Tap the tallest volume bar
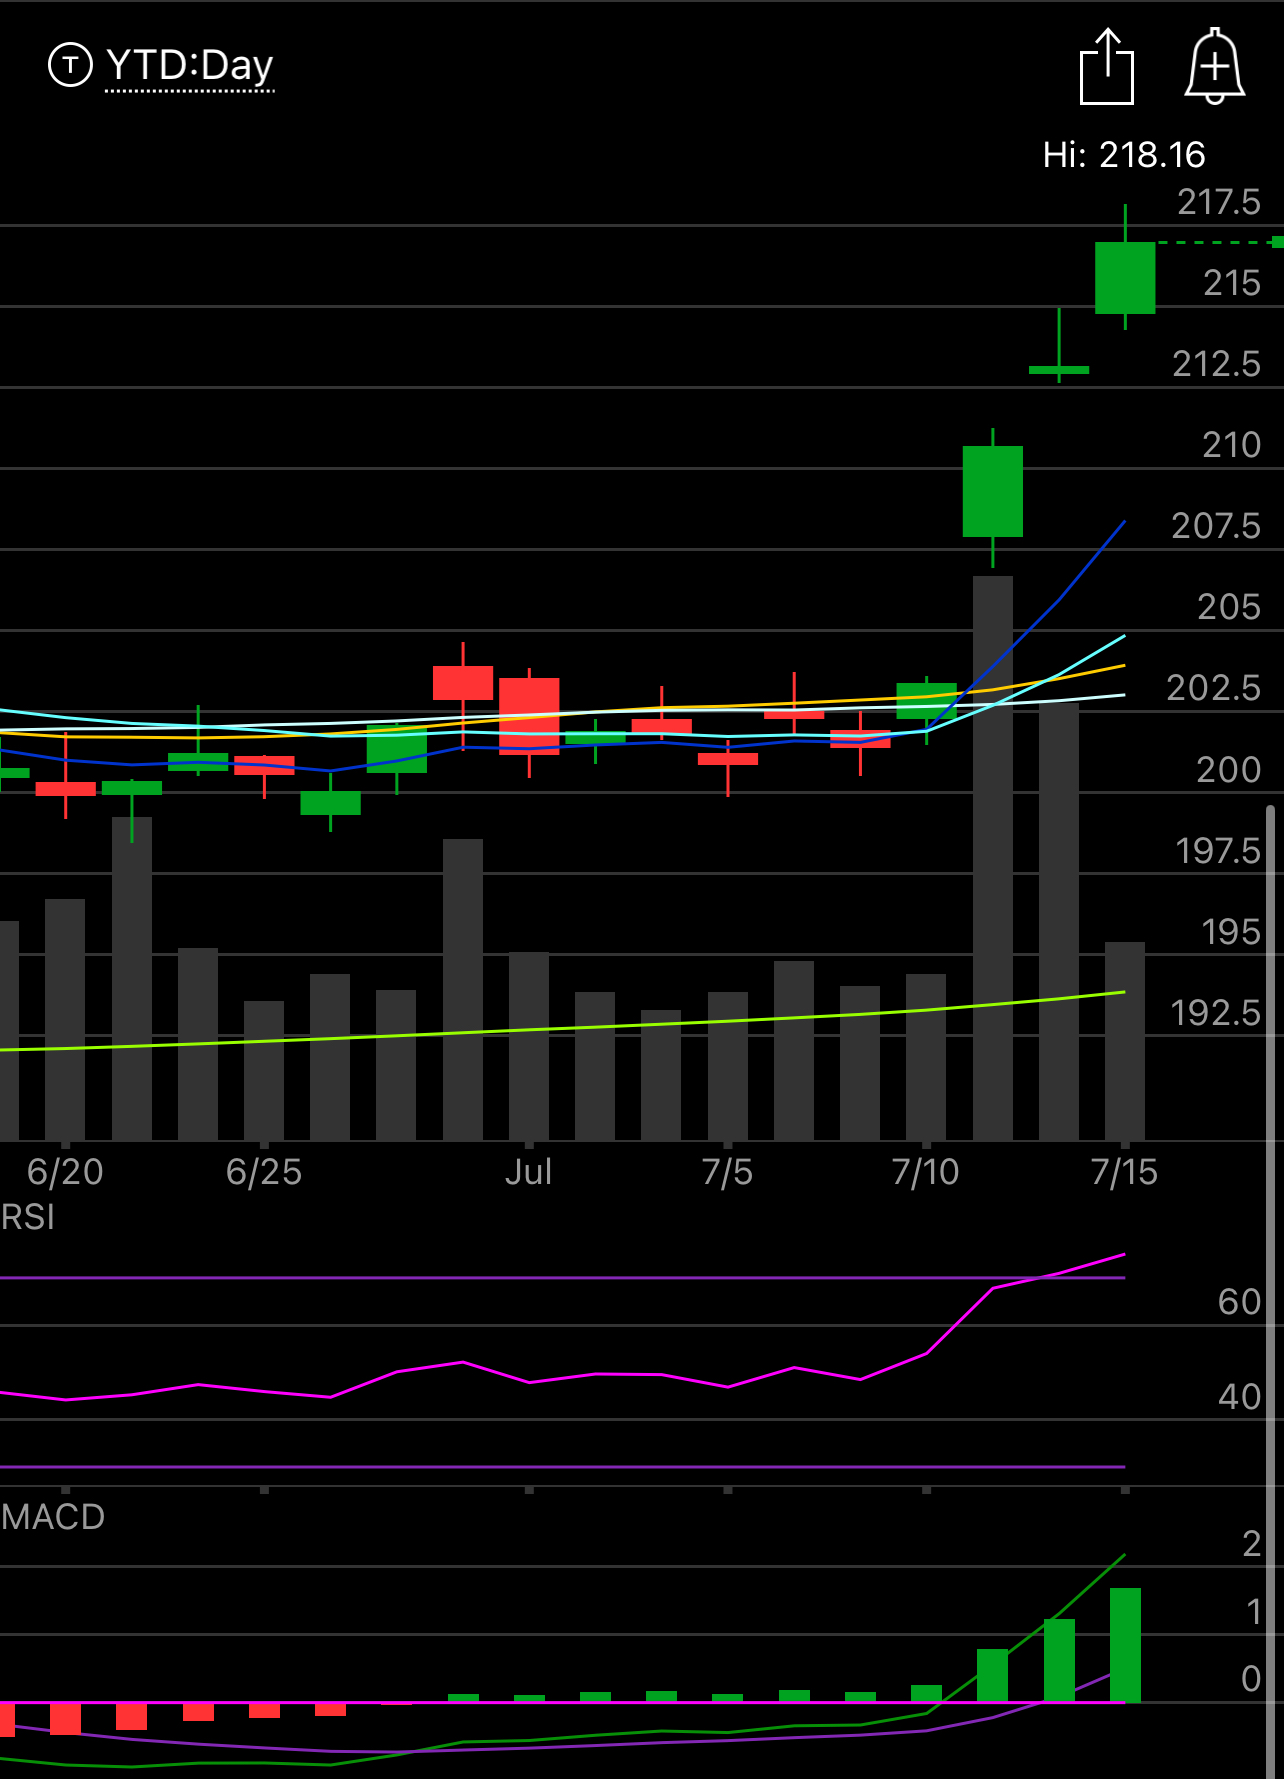 pos(993,858)
